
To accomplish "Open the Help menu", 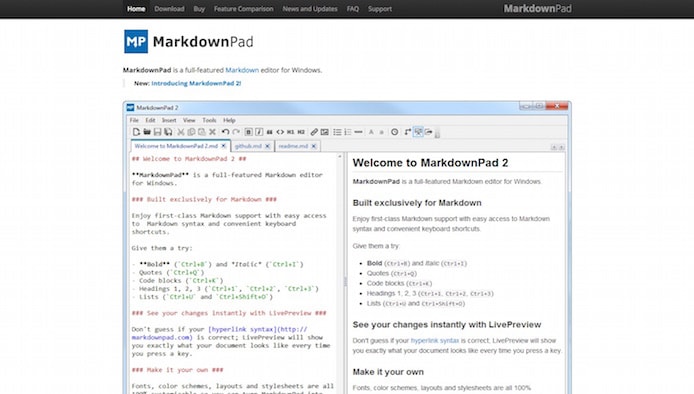I will [x=229, y=120].
